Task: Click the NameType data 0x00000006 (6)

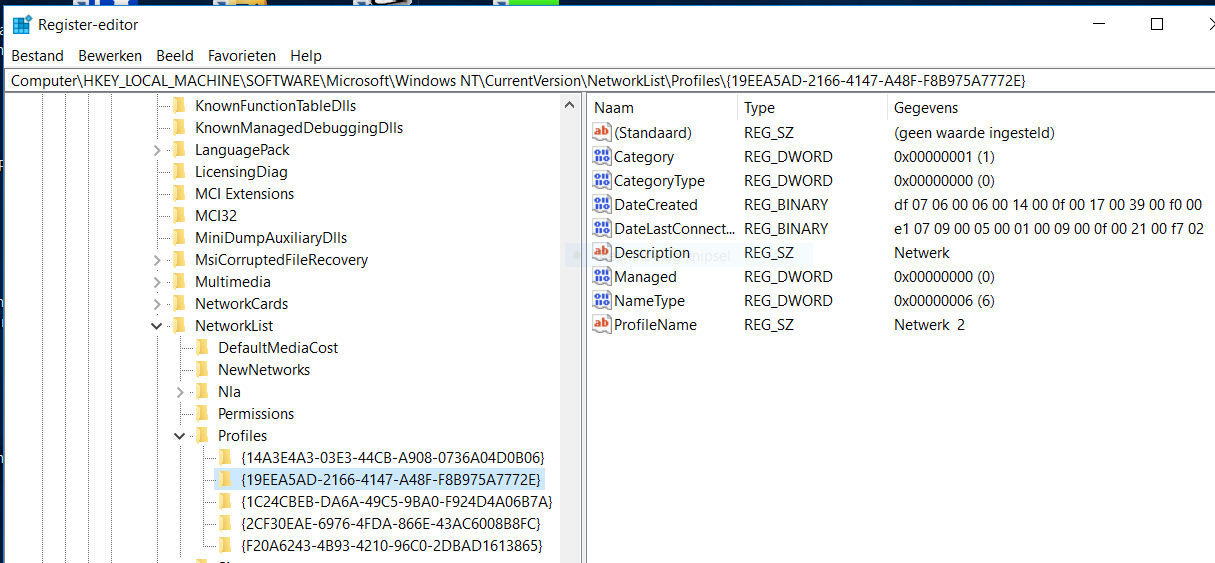Action: pos(944,301)
